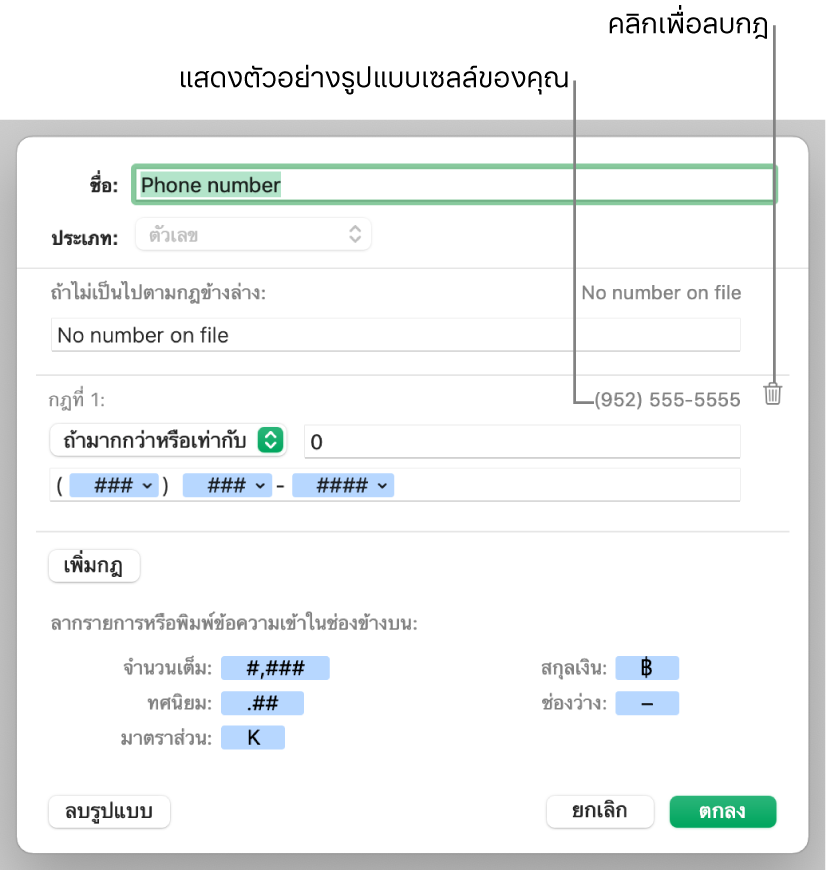Open the ประเภท type dropdown
827x870 pixels.
click(255, 235)
